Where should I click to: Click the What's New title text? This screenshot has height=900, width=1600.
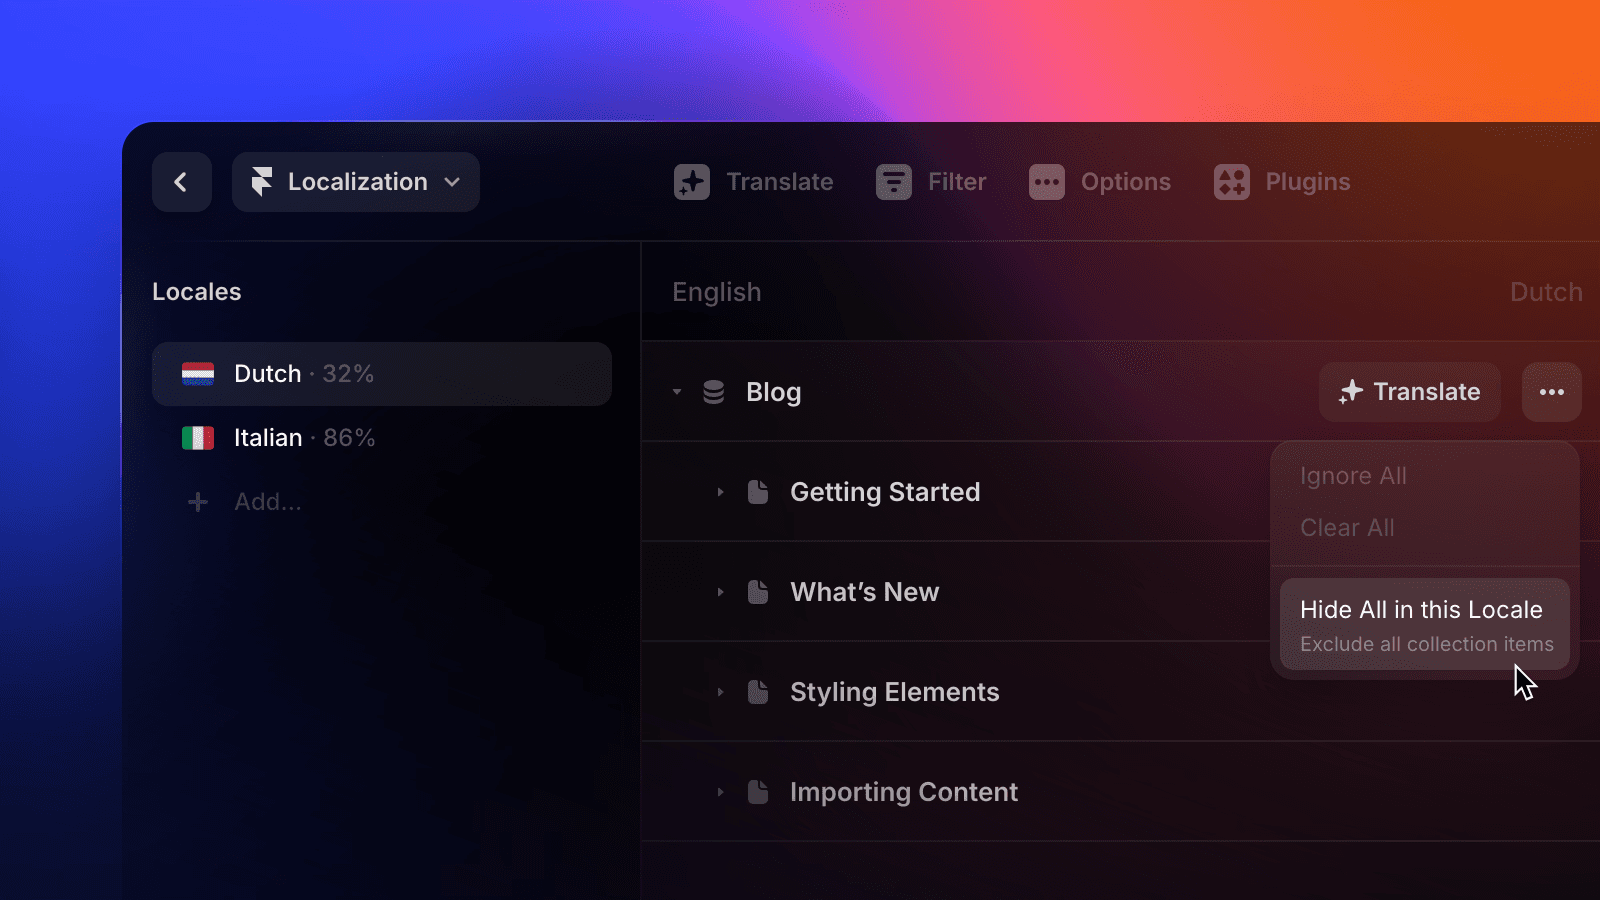pos(865,592)
